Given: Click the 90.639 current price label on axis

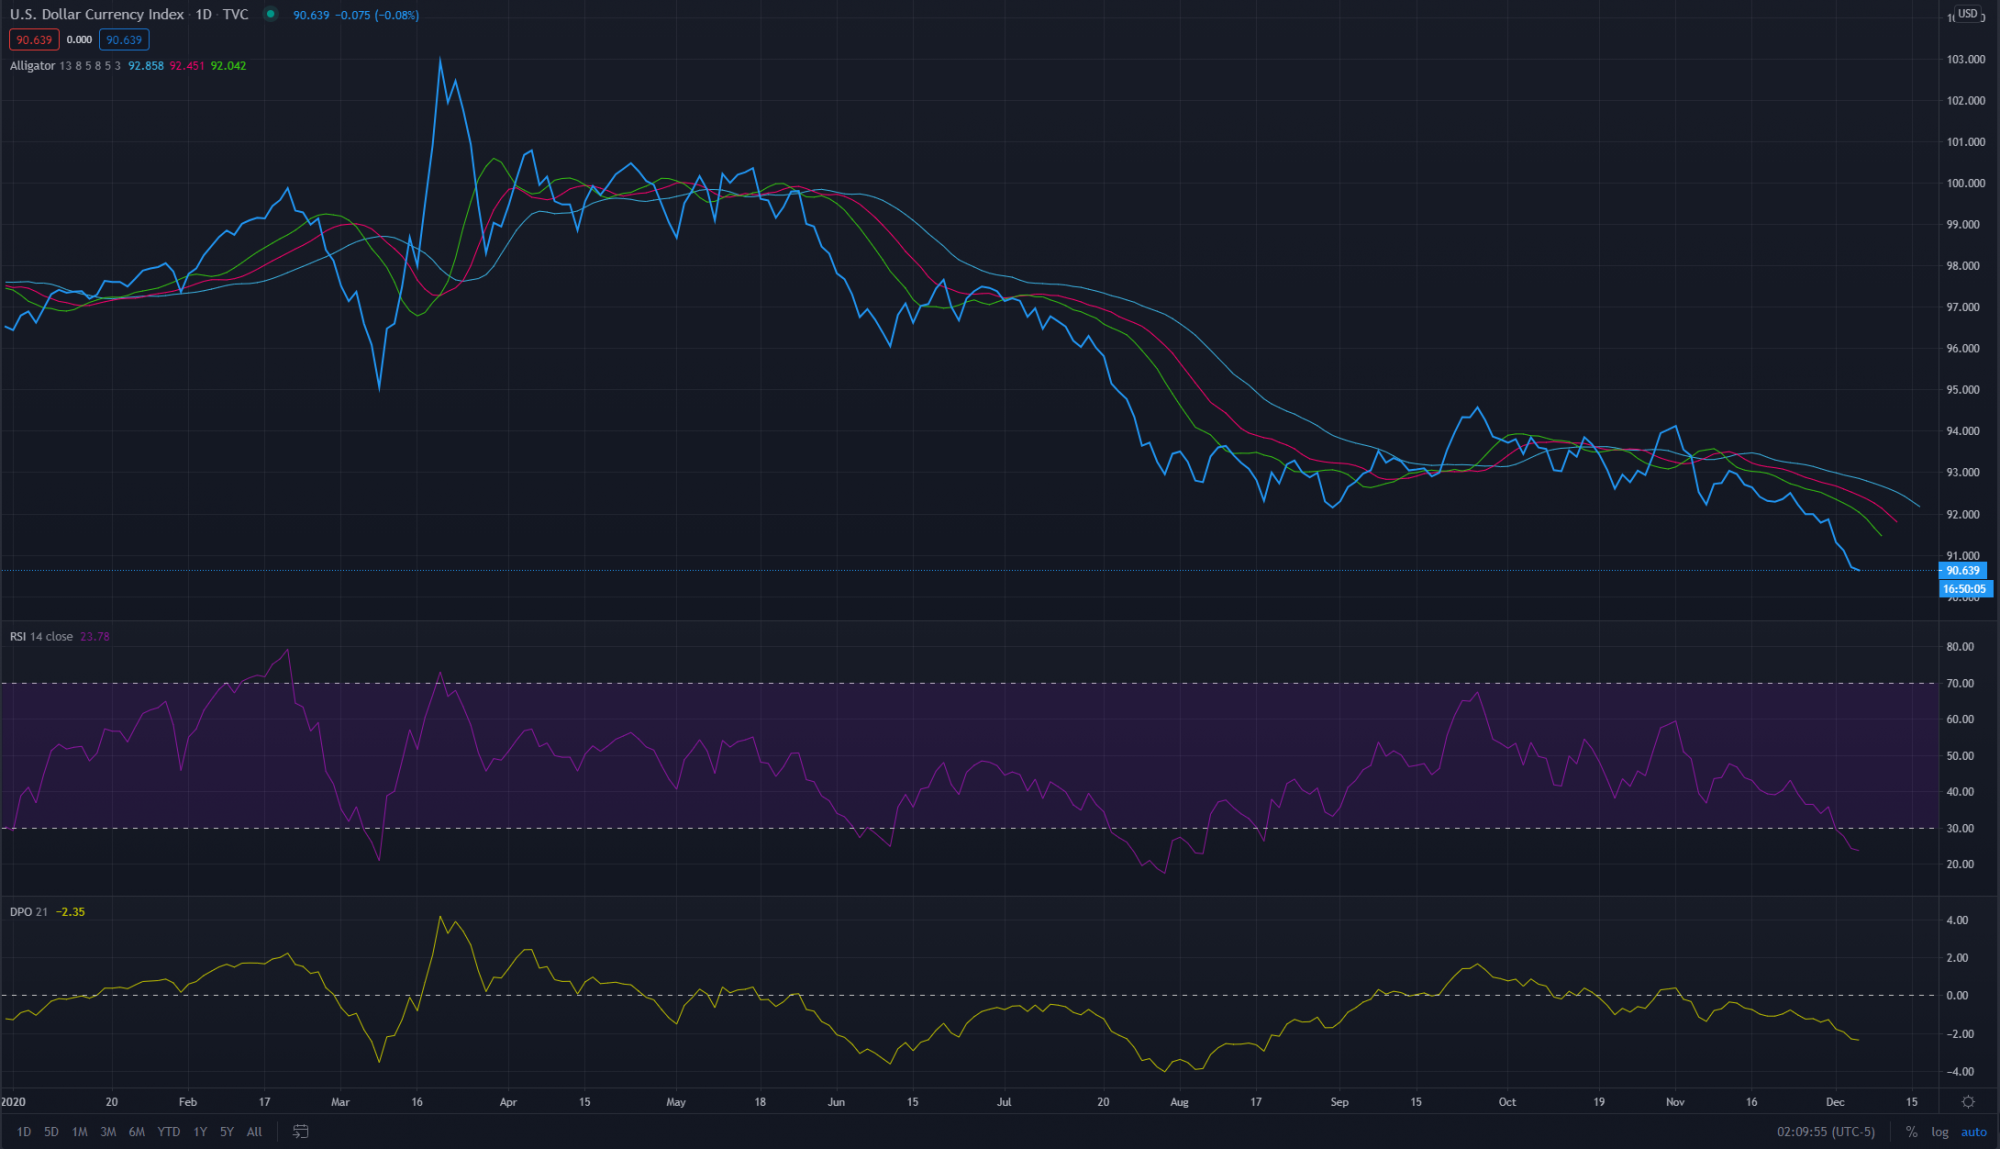Looking at the screenshot, I should (1962, 571).
